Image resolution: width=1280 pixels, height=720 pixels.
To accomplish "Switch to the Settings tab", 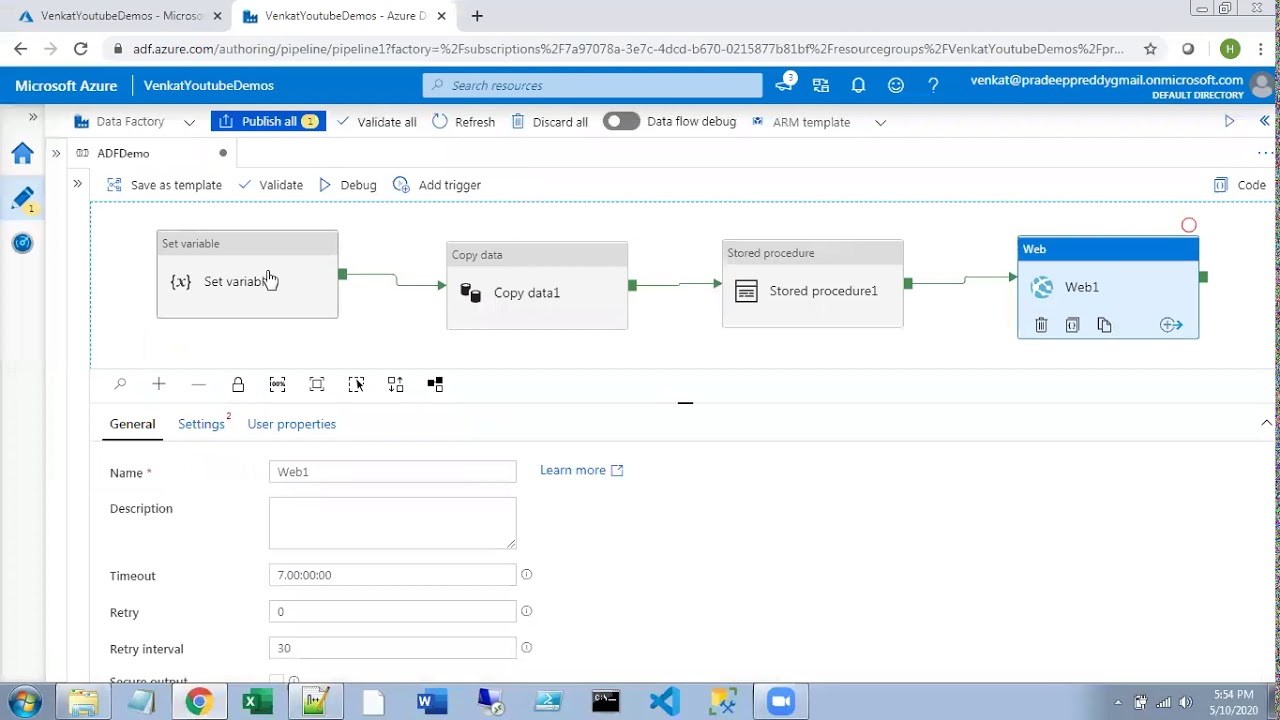I will tap(201, 424).
